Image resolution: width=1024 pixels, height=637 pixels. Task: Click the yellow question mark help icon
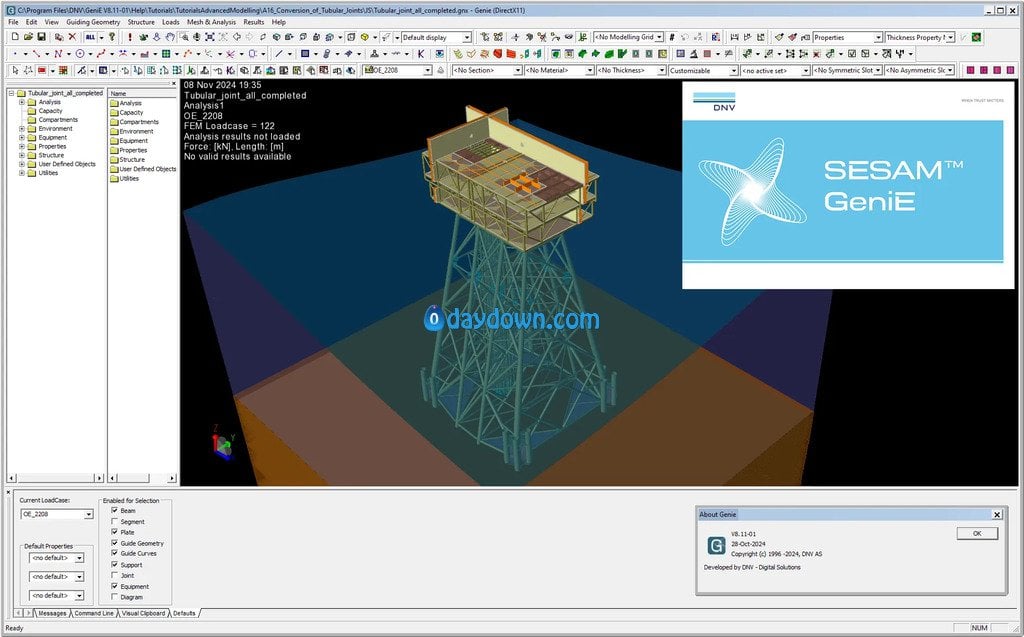coord(112,37)
